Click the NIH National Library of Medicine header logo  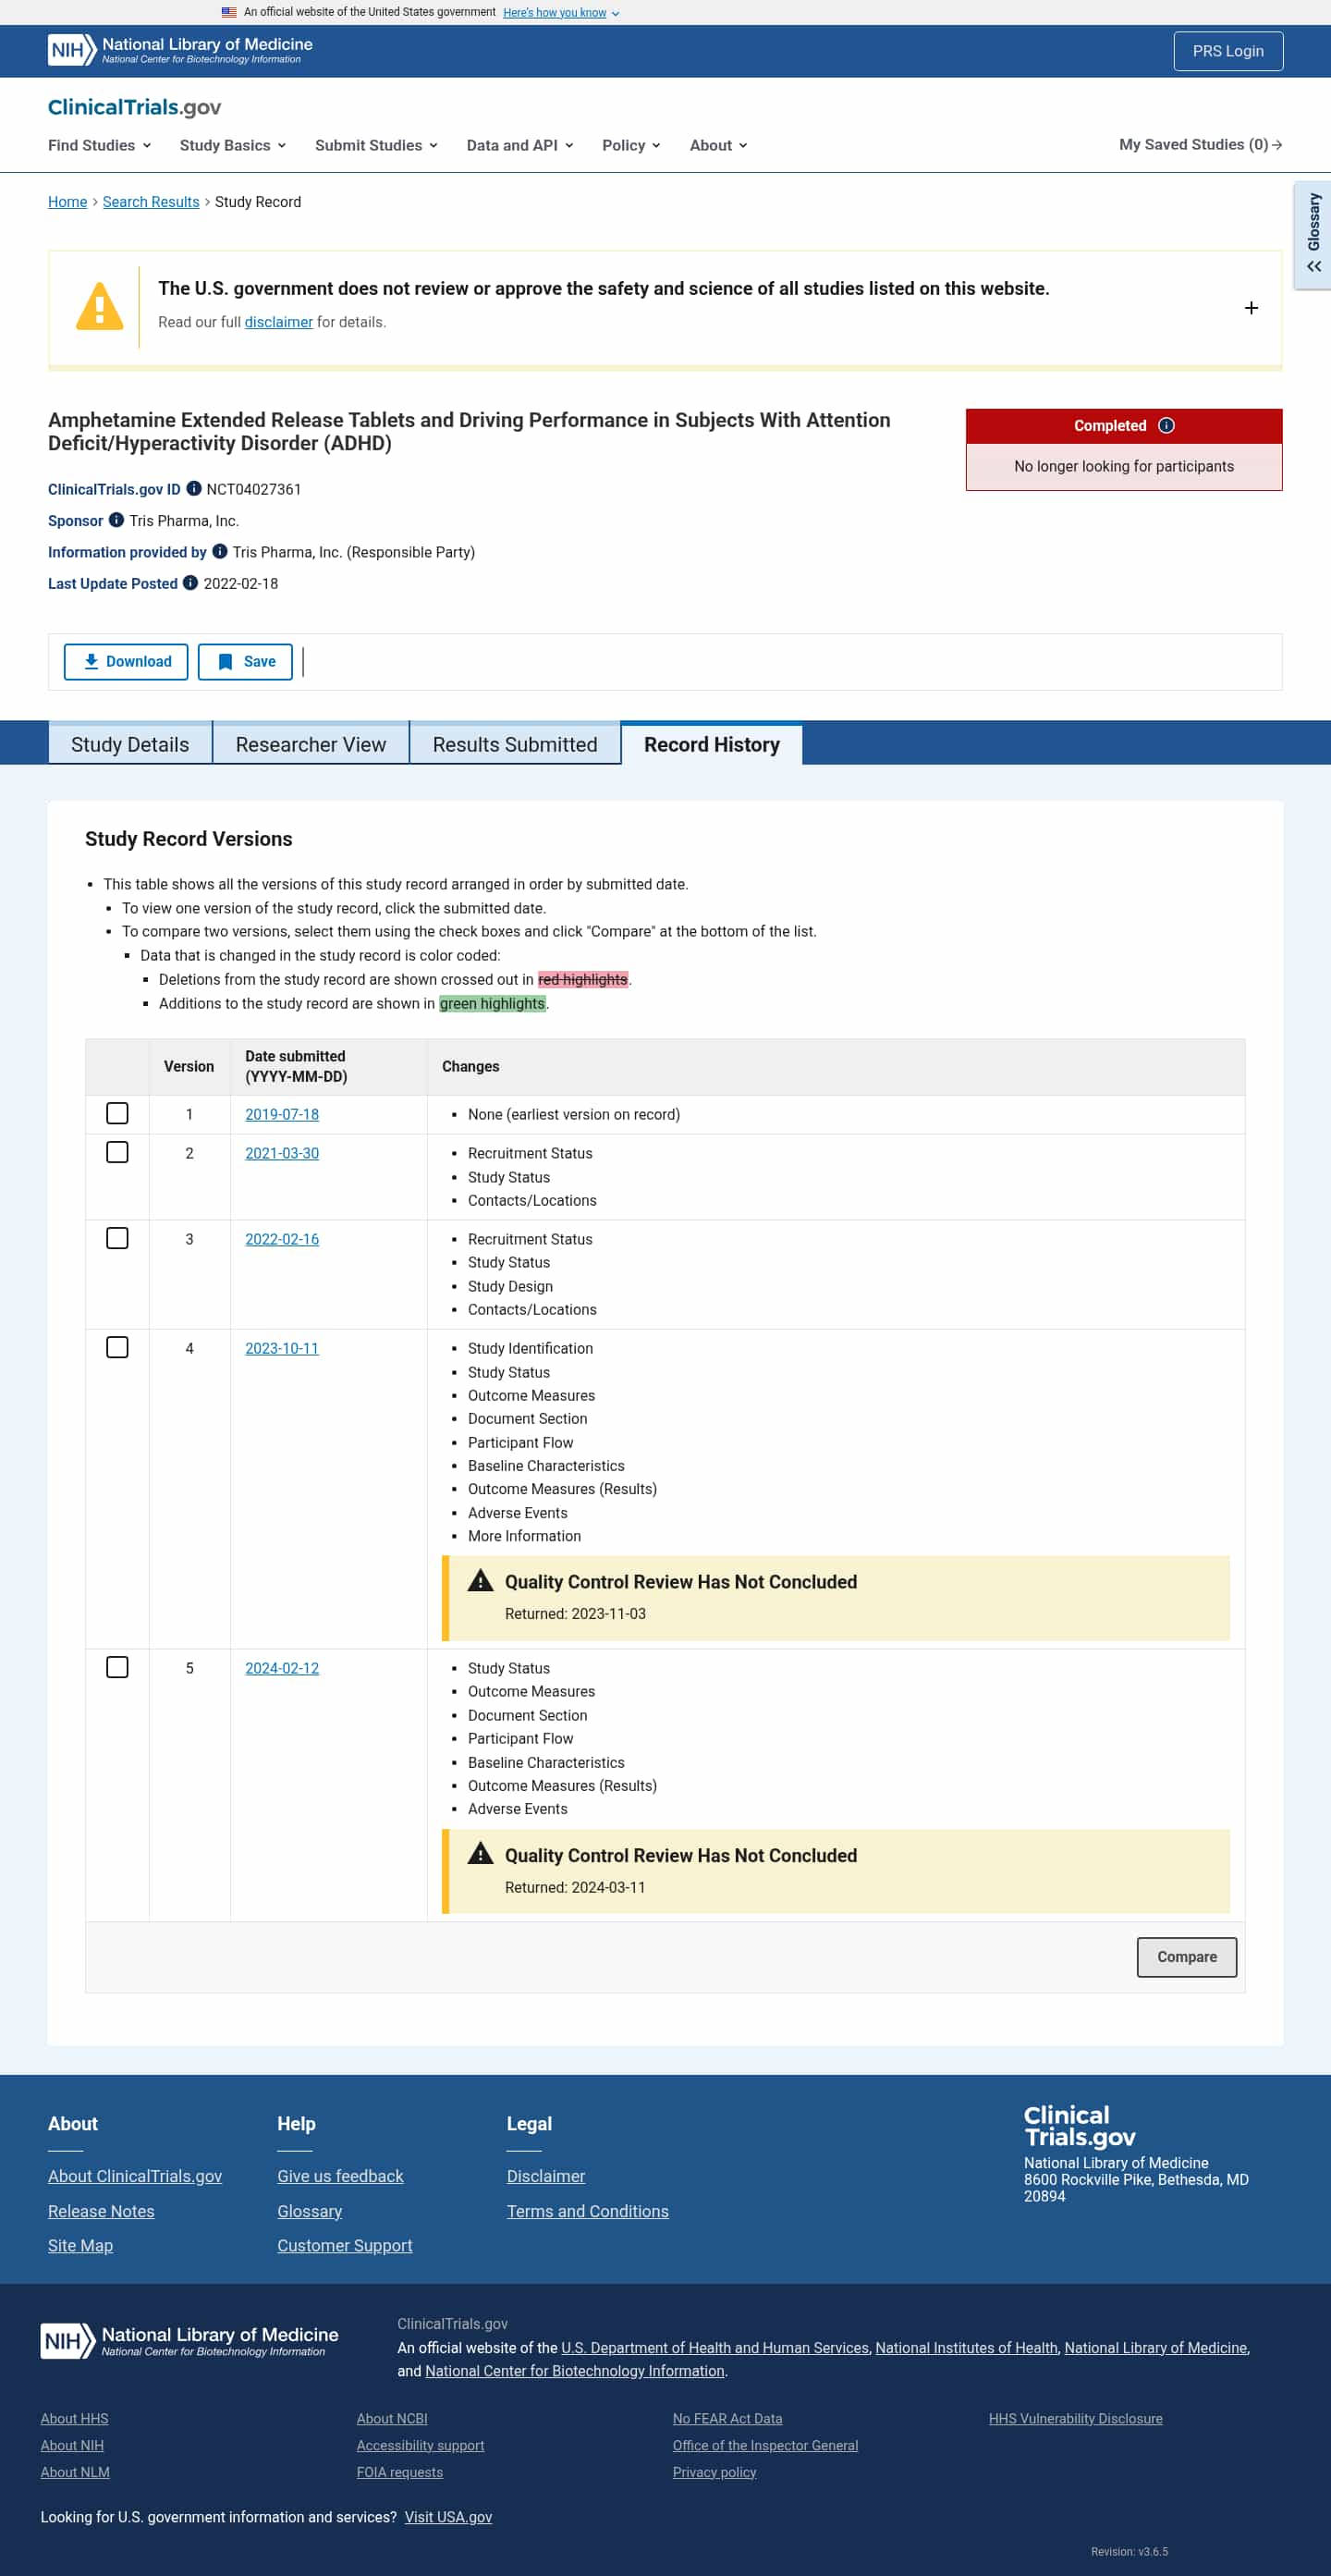(x=180, y=50)
